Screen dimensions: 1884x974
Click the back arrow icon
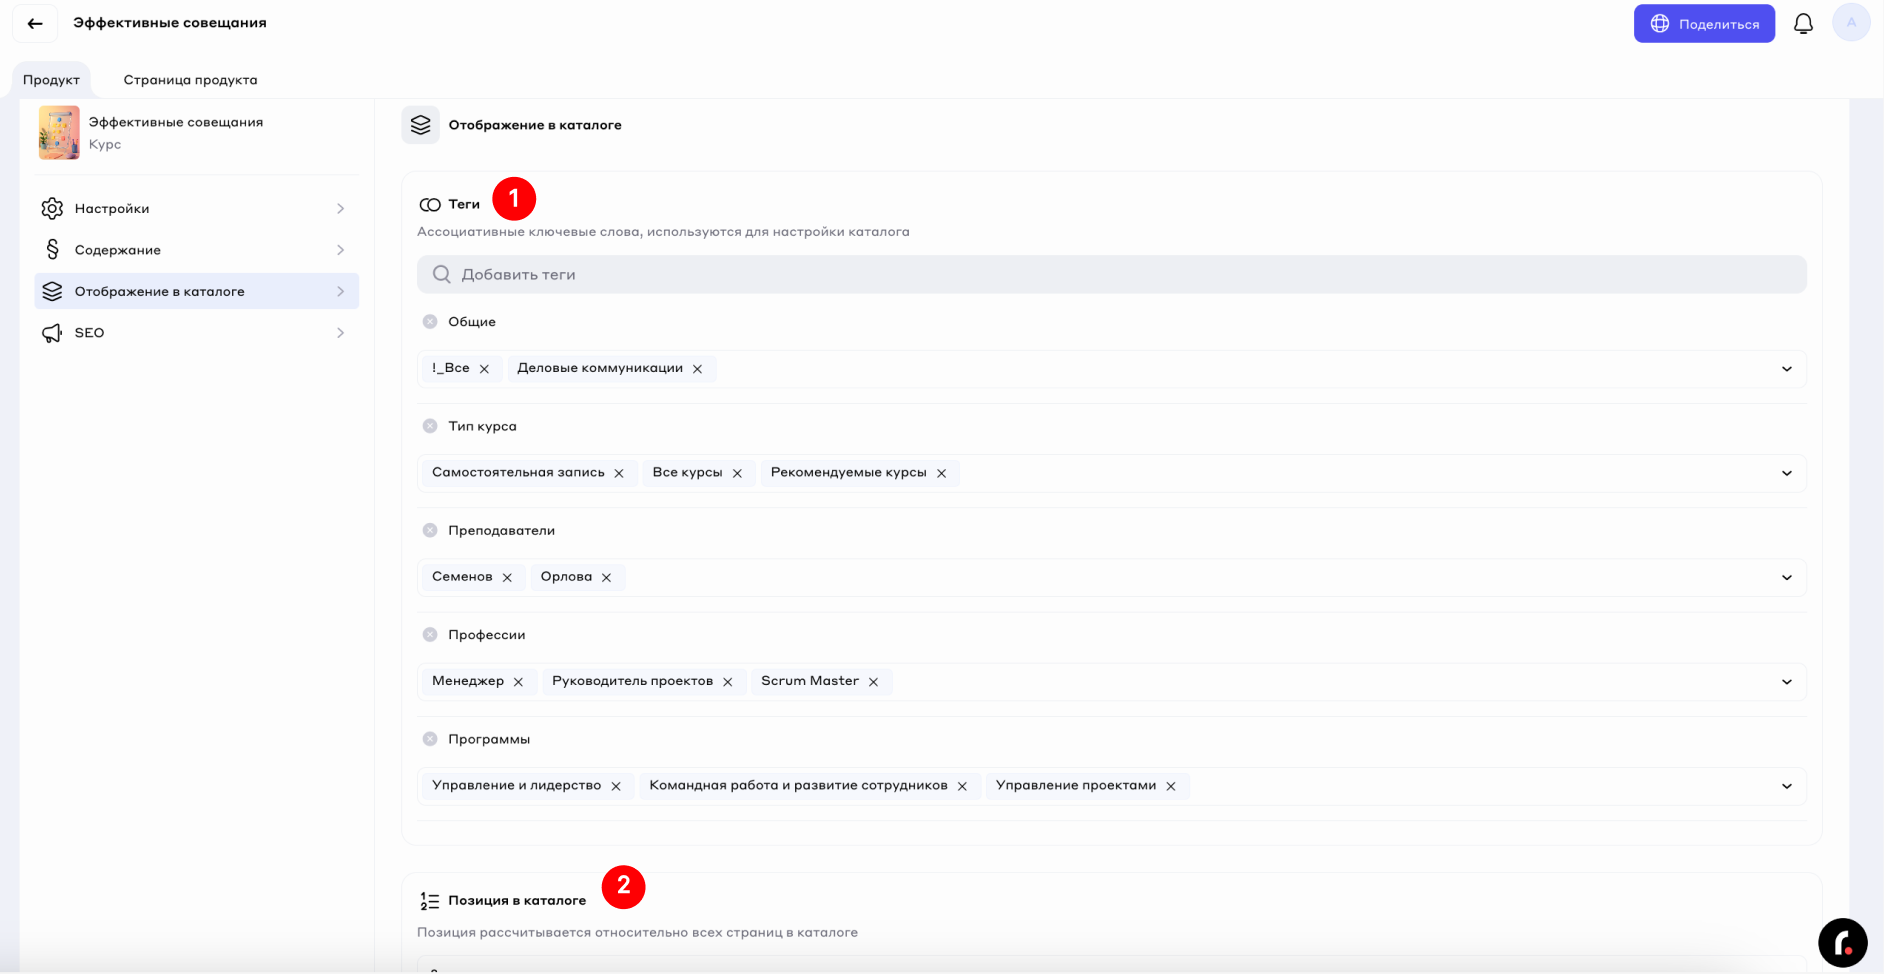35,23
